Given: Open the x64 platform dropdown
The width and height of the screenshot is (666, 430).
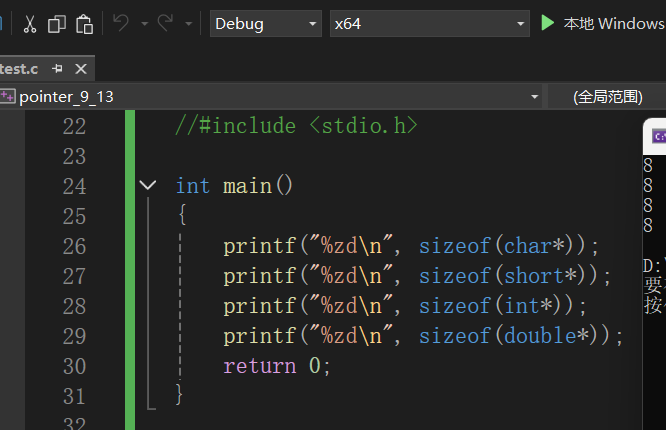Looking at the screenshot, I should [x=430, y=24].
